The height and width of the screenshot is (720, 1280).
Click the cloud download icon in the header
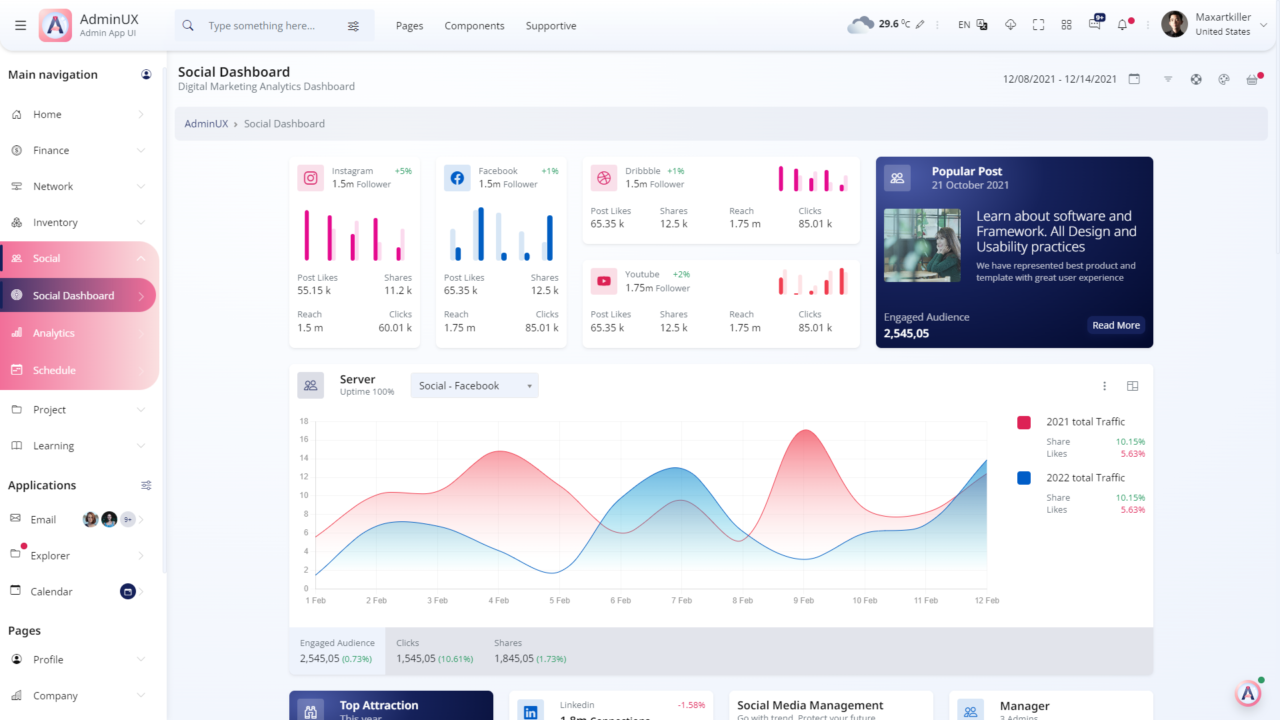pyautogui.click(x=1011, y=24)
